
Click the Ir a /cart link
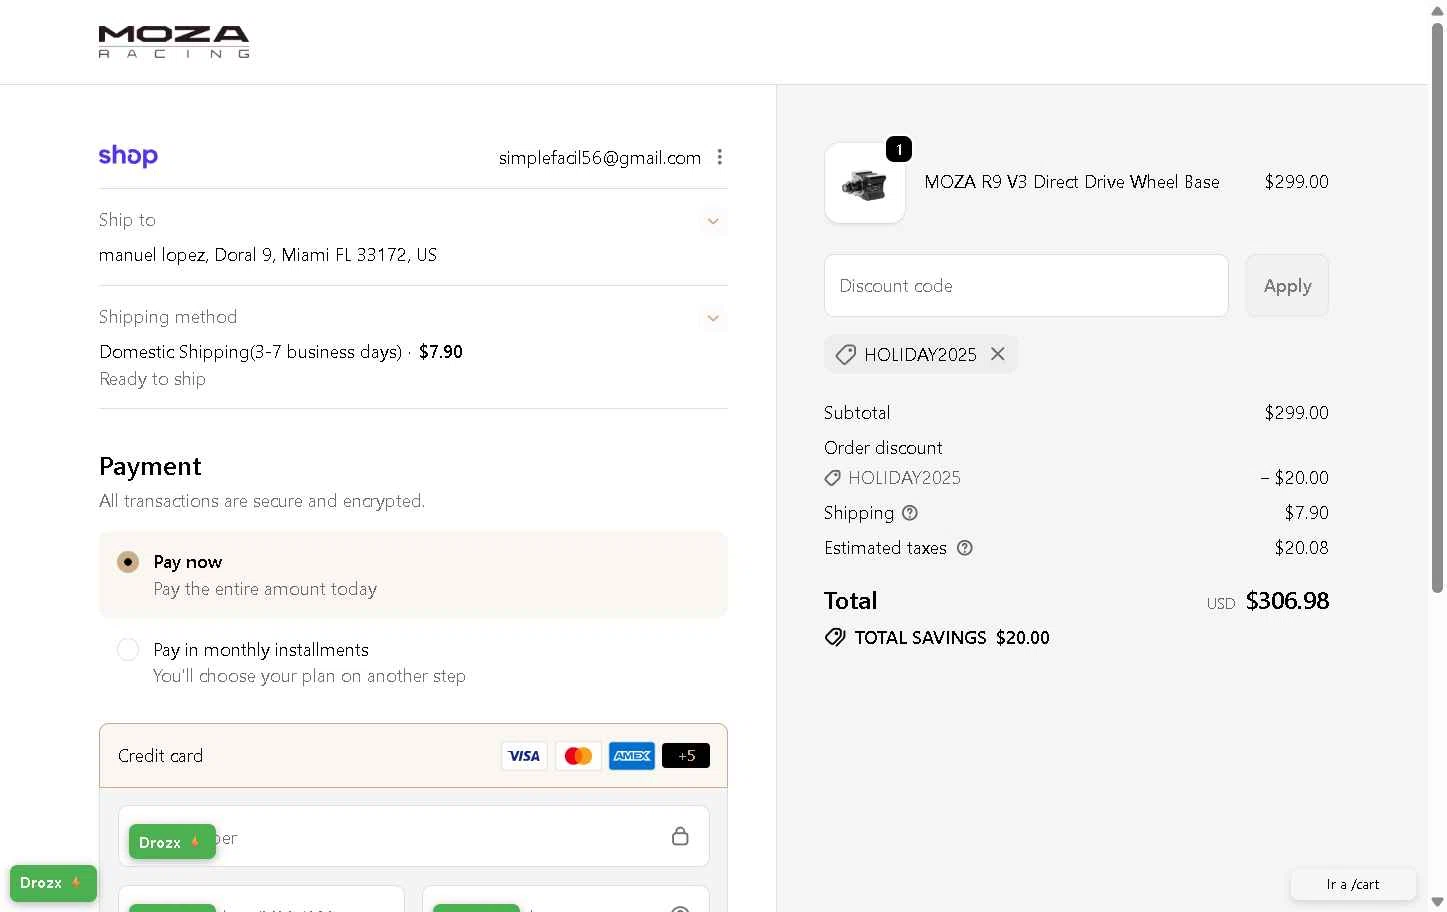coord(1353,884)
